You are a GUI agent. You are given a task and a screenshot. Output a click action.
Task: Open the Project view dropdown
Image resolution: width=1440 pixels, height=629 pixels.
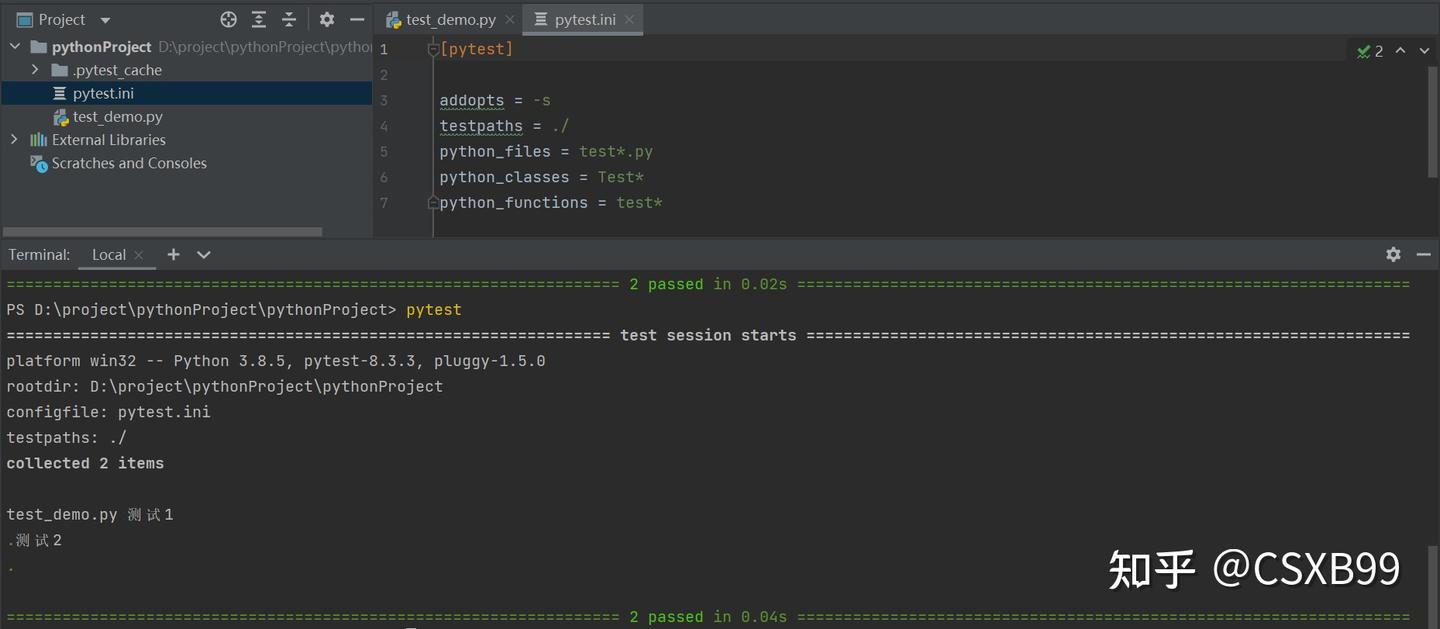coord(106,19)
